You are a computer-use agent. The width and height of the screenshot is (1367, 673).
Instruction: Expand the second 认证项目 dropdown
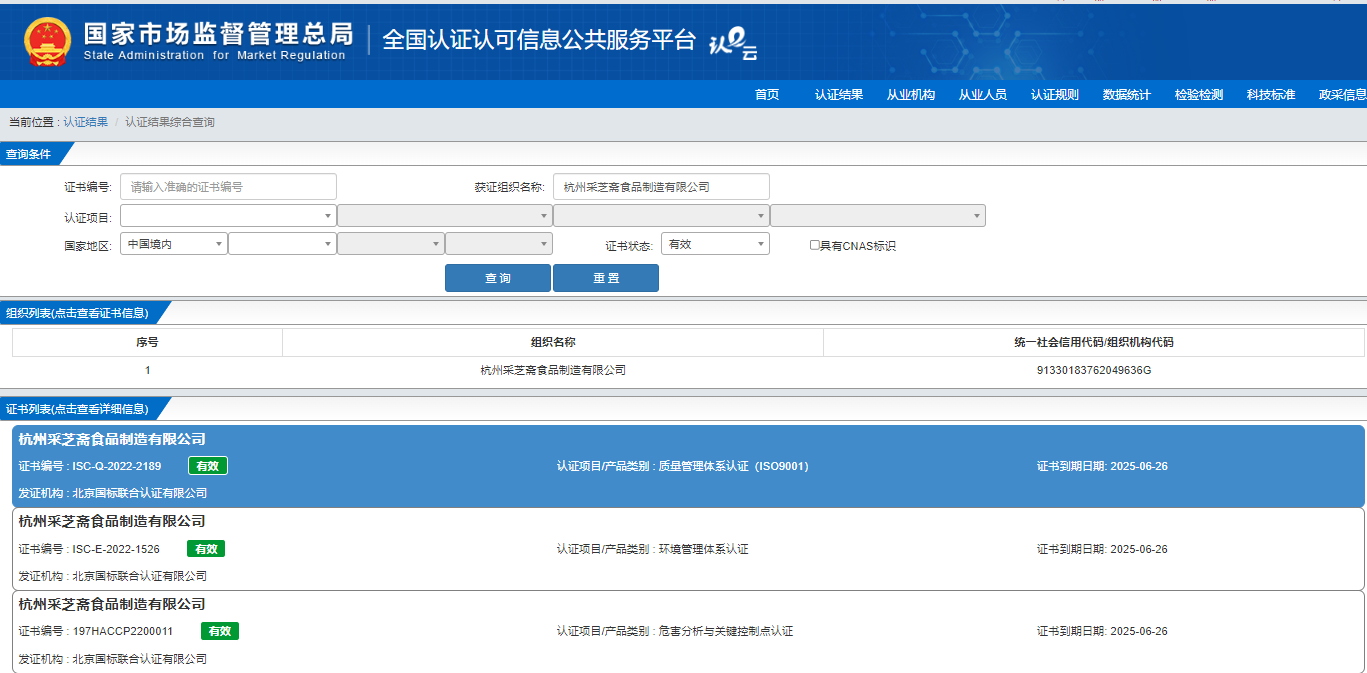click(444, 216)
